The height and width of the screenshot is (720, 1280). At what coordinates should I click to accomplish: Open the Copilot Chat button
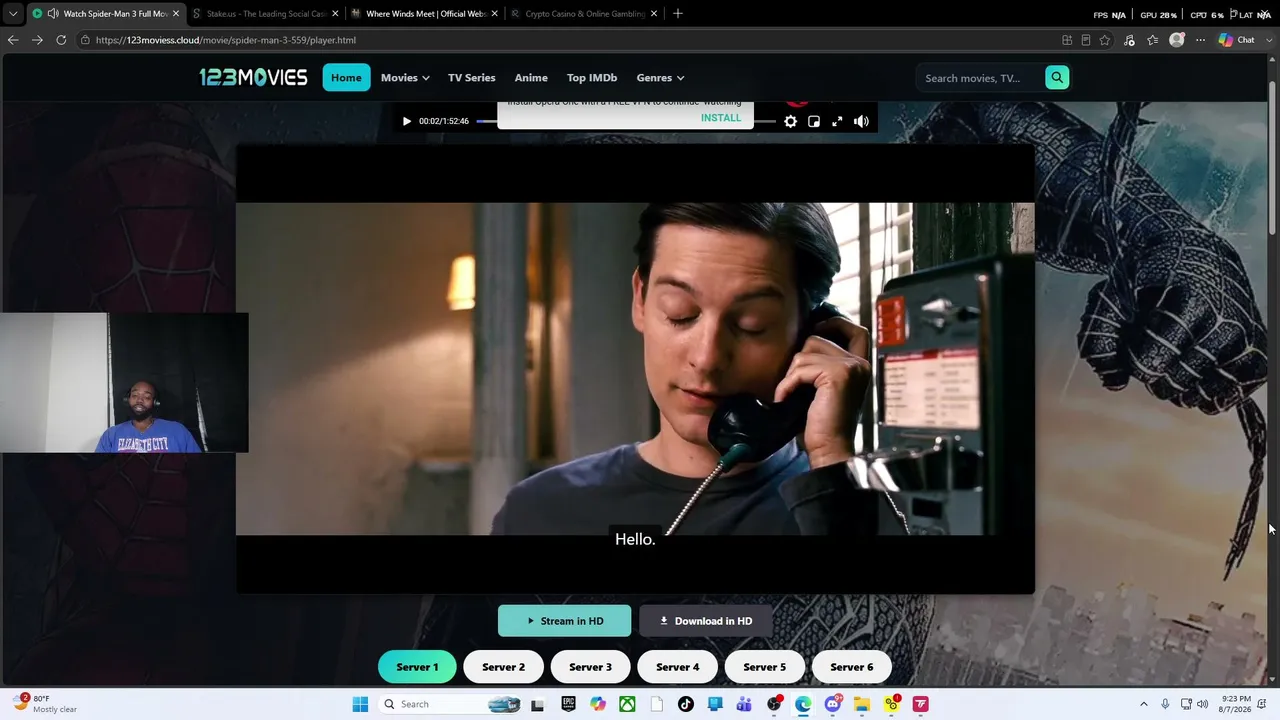[x=1237, y=40]
